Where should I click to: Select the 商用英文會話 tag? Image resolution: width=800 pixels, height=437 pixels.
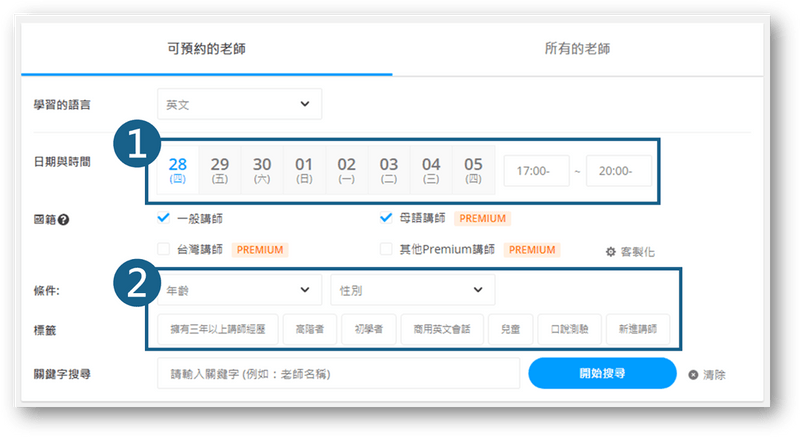(441, 328)
